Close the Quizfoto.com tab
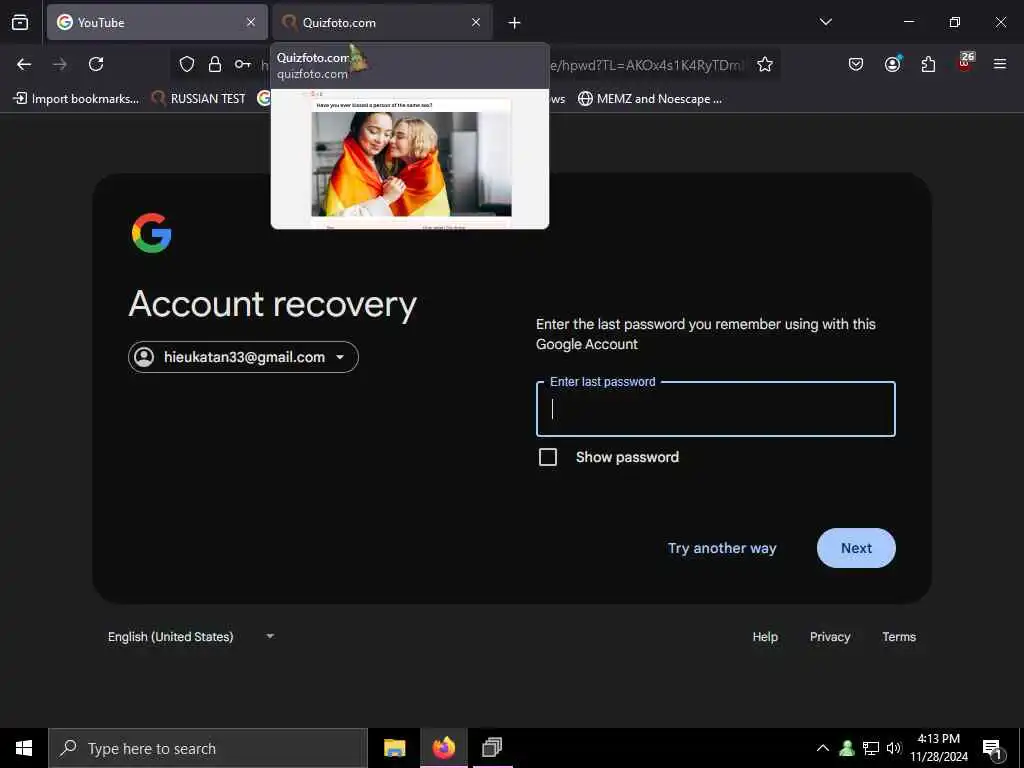 [476, 22]
